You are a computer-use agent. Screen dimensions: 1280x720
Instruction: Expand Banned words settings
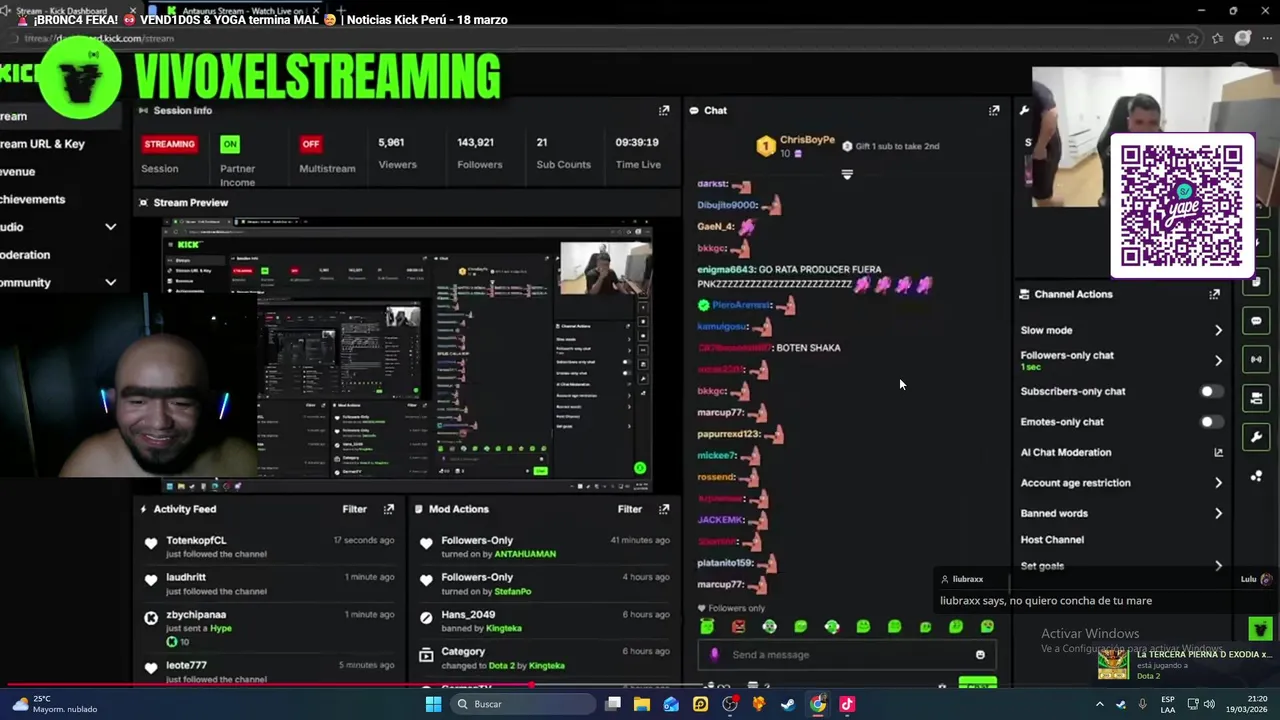[x=1218, y=513]
